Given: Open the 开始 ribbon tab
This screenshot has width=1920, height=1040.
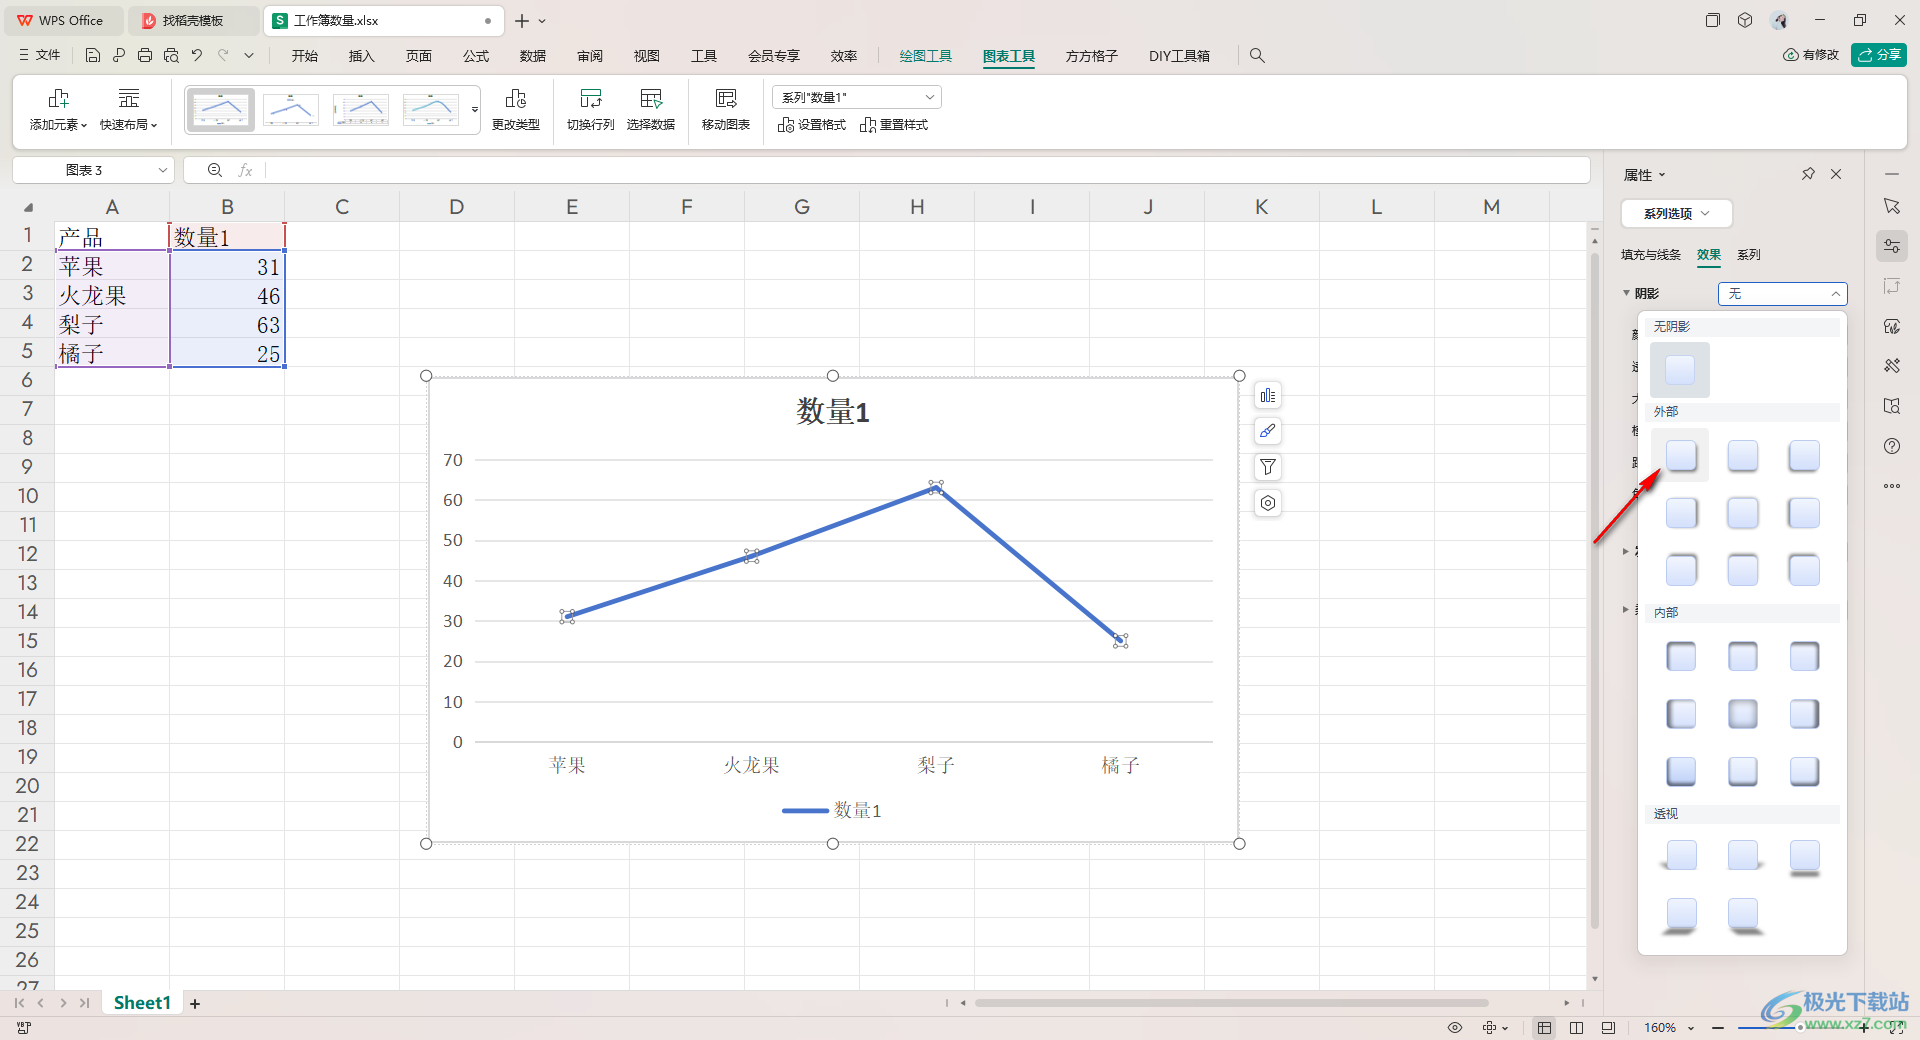Looking at the screenshot, I should 305,56.
